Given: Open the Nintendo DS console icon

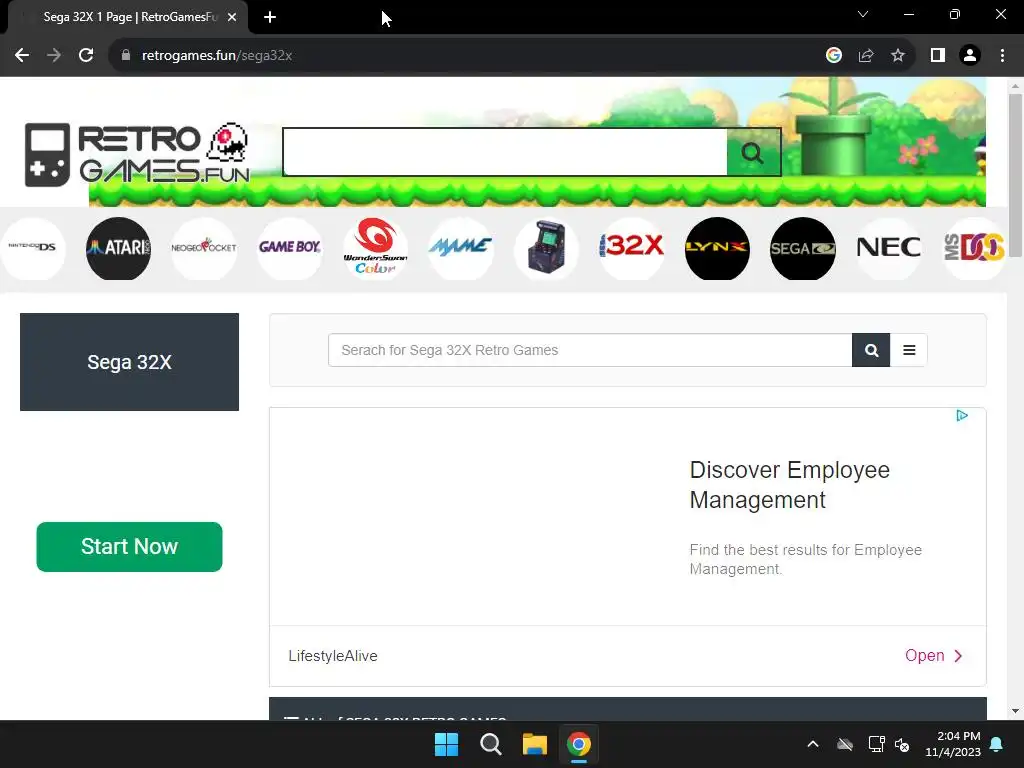Looking at the screenshot, I should (33, 249).
